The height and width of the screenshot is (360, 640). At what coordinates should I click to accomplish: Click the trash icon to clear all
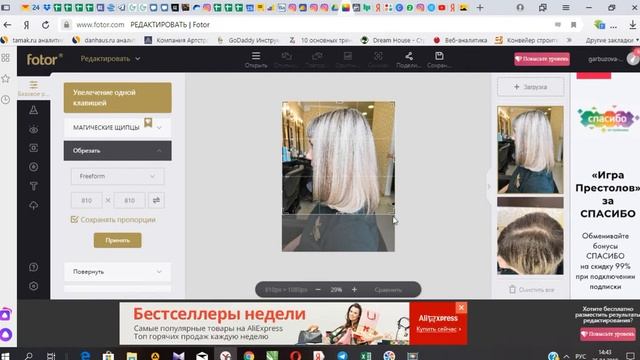pyautogui.click(x=512, y=289)
